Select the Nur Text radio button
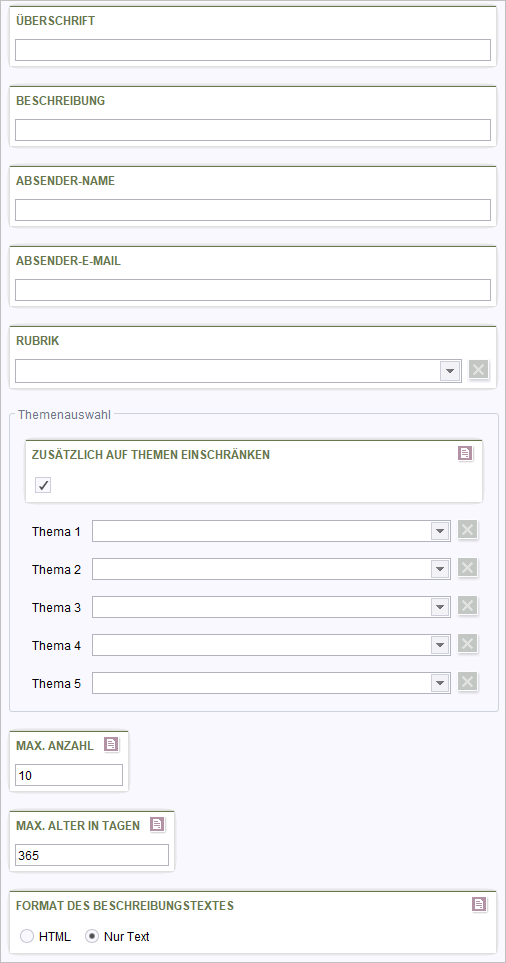Image resolution: width=506 pixels, height=963 pixels. pyautogui.click(x=91, y=937)
